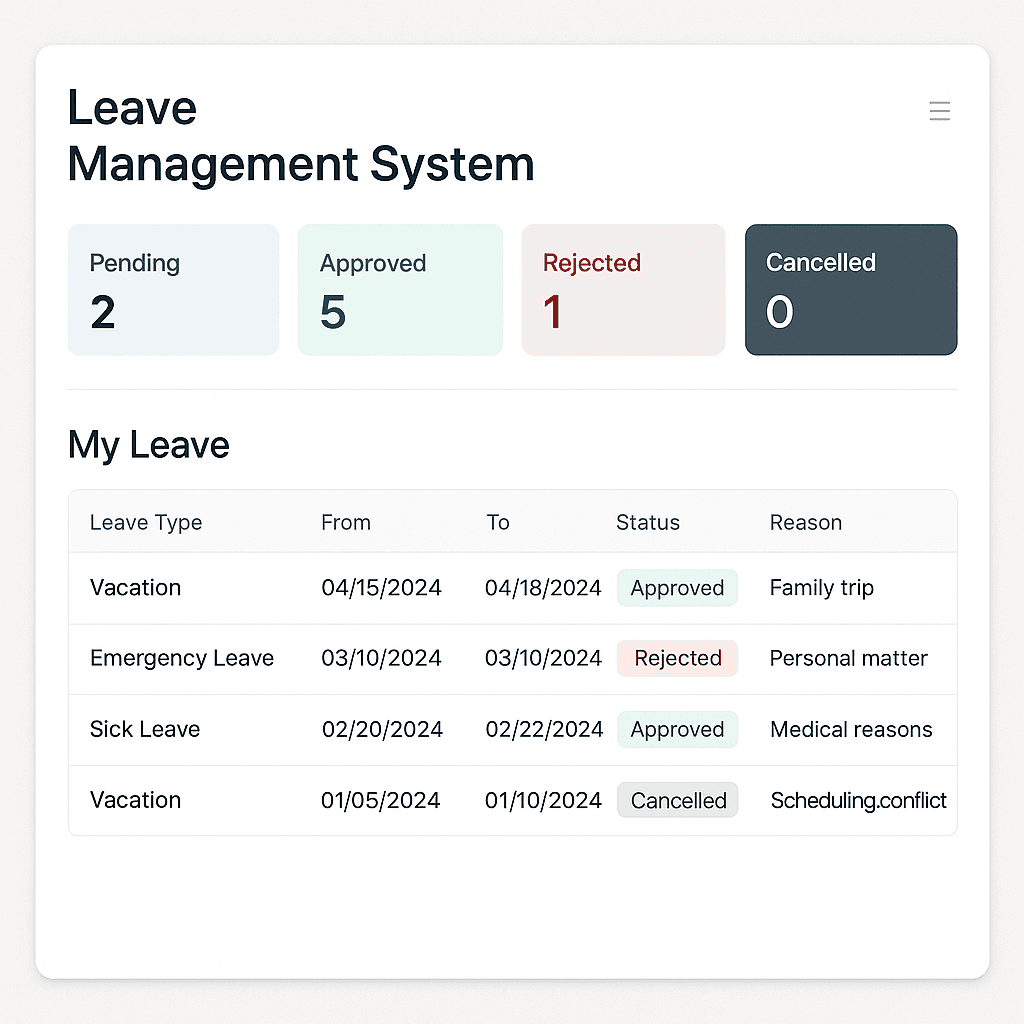The width and height of the screenshot is (1024, 1024).
Task: Click the To column header
Action: [498, 522]
